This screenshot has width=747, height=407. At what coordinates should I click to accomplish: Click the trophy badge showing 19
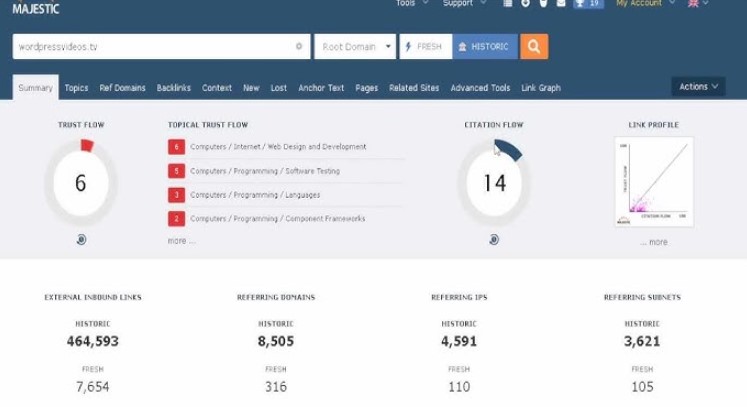pyautogui.click(x=588, y=3)
